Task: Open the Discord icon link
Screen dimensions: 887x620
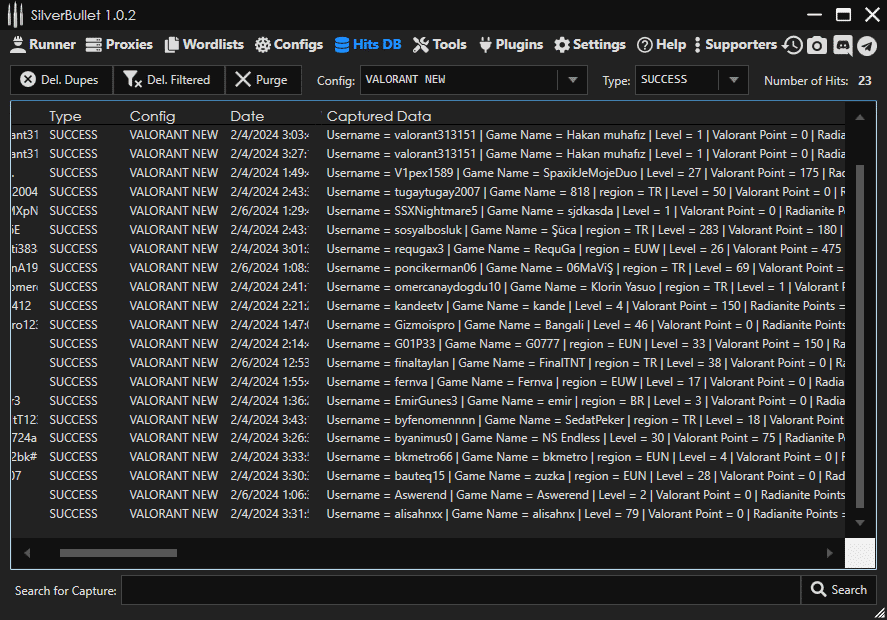Action: [842, 45]
